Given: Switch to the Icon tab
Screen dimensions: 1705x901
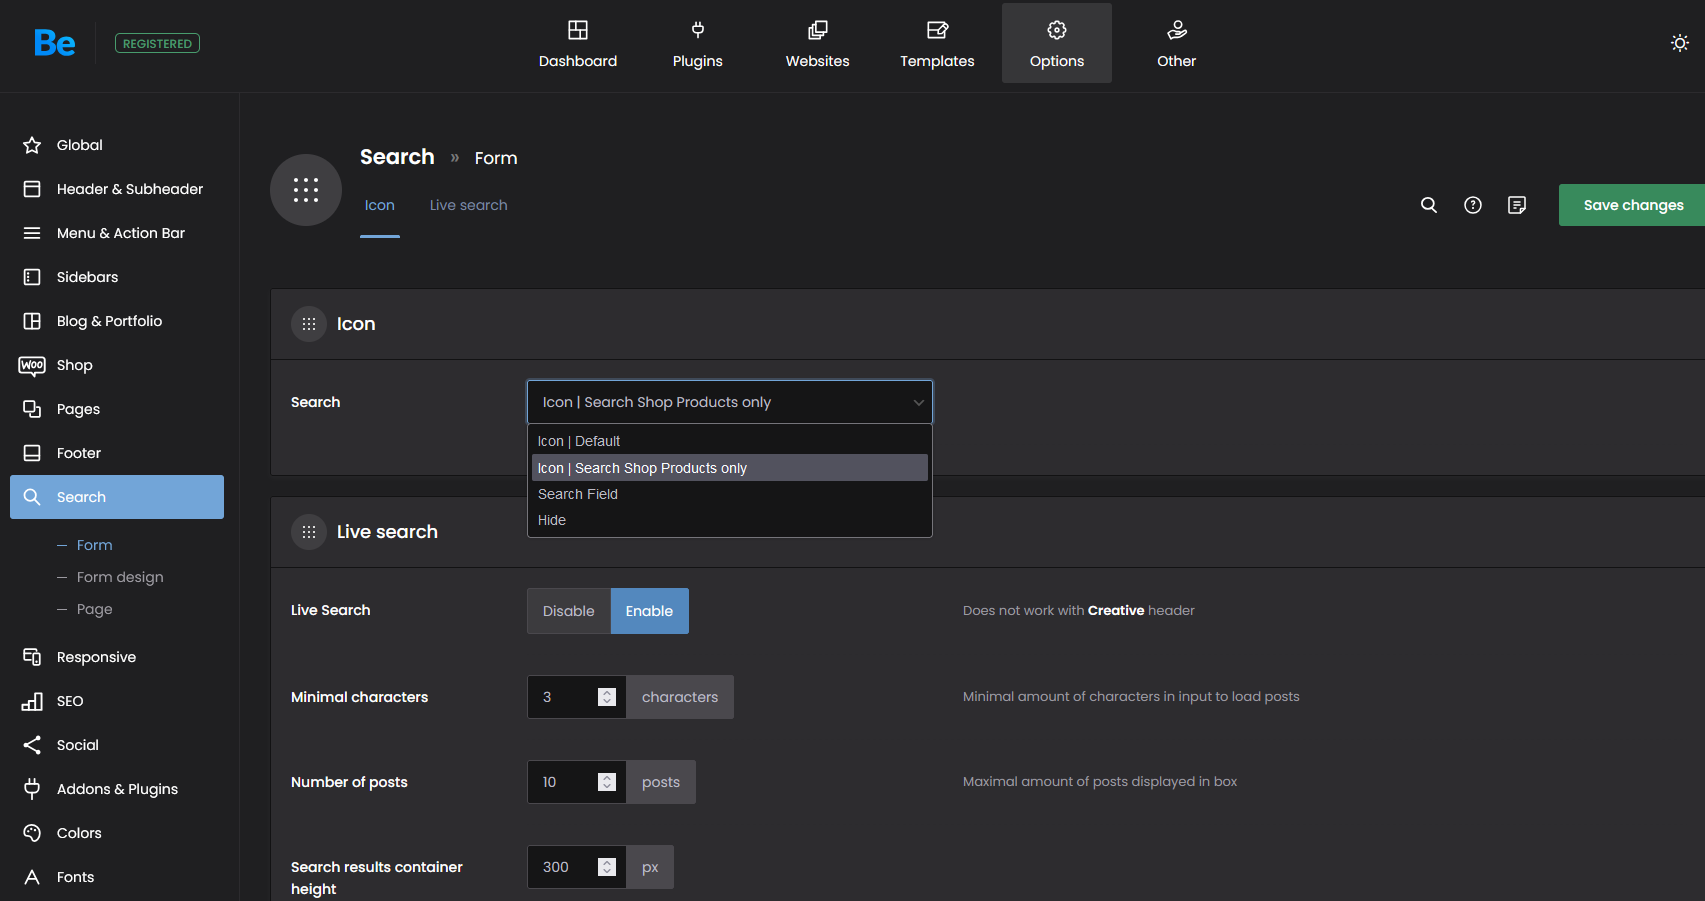Looking at the screenshot, I should pos(380,205).
